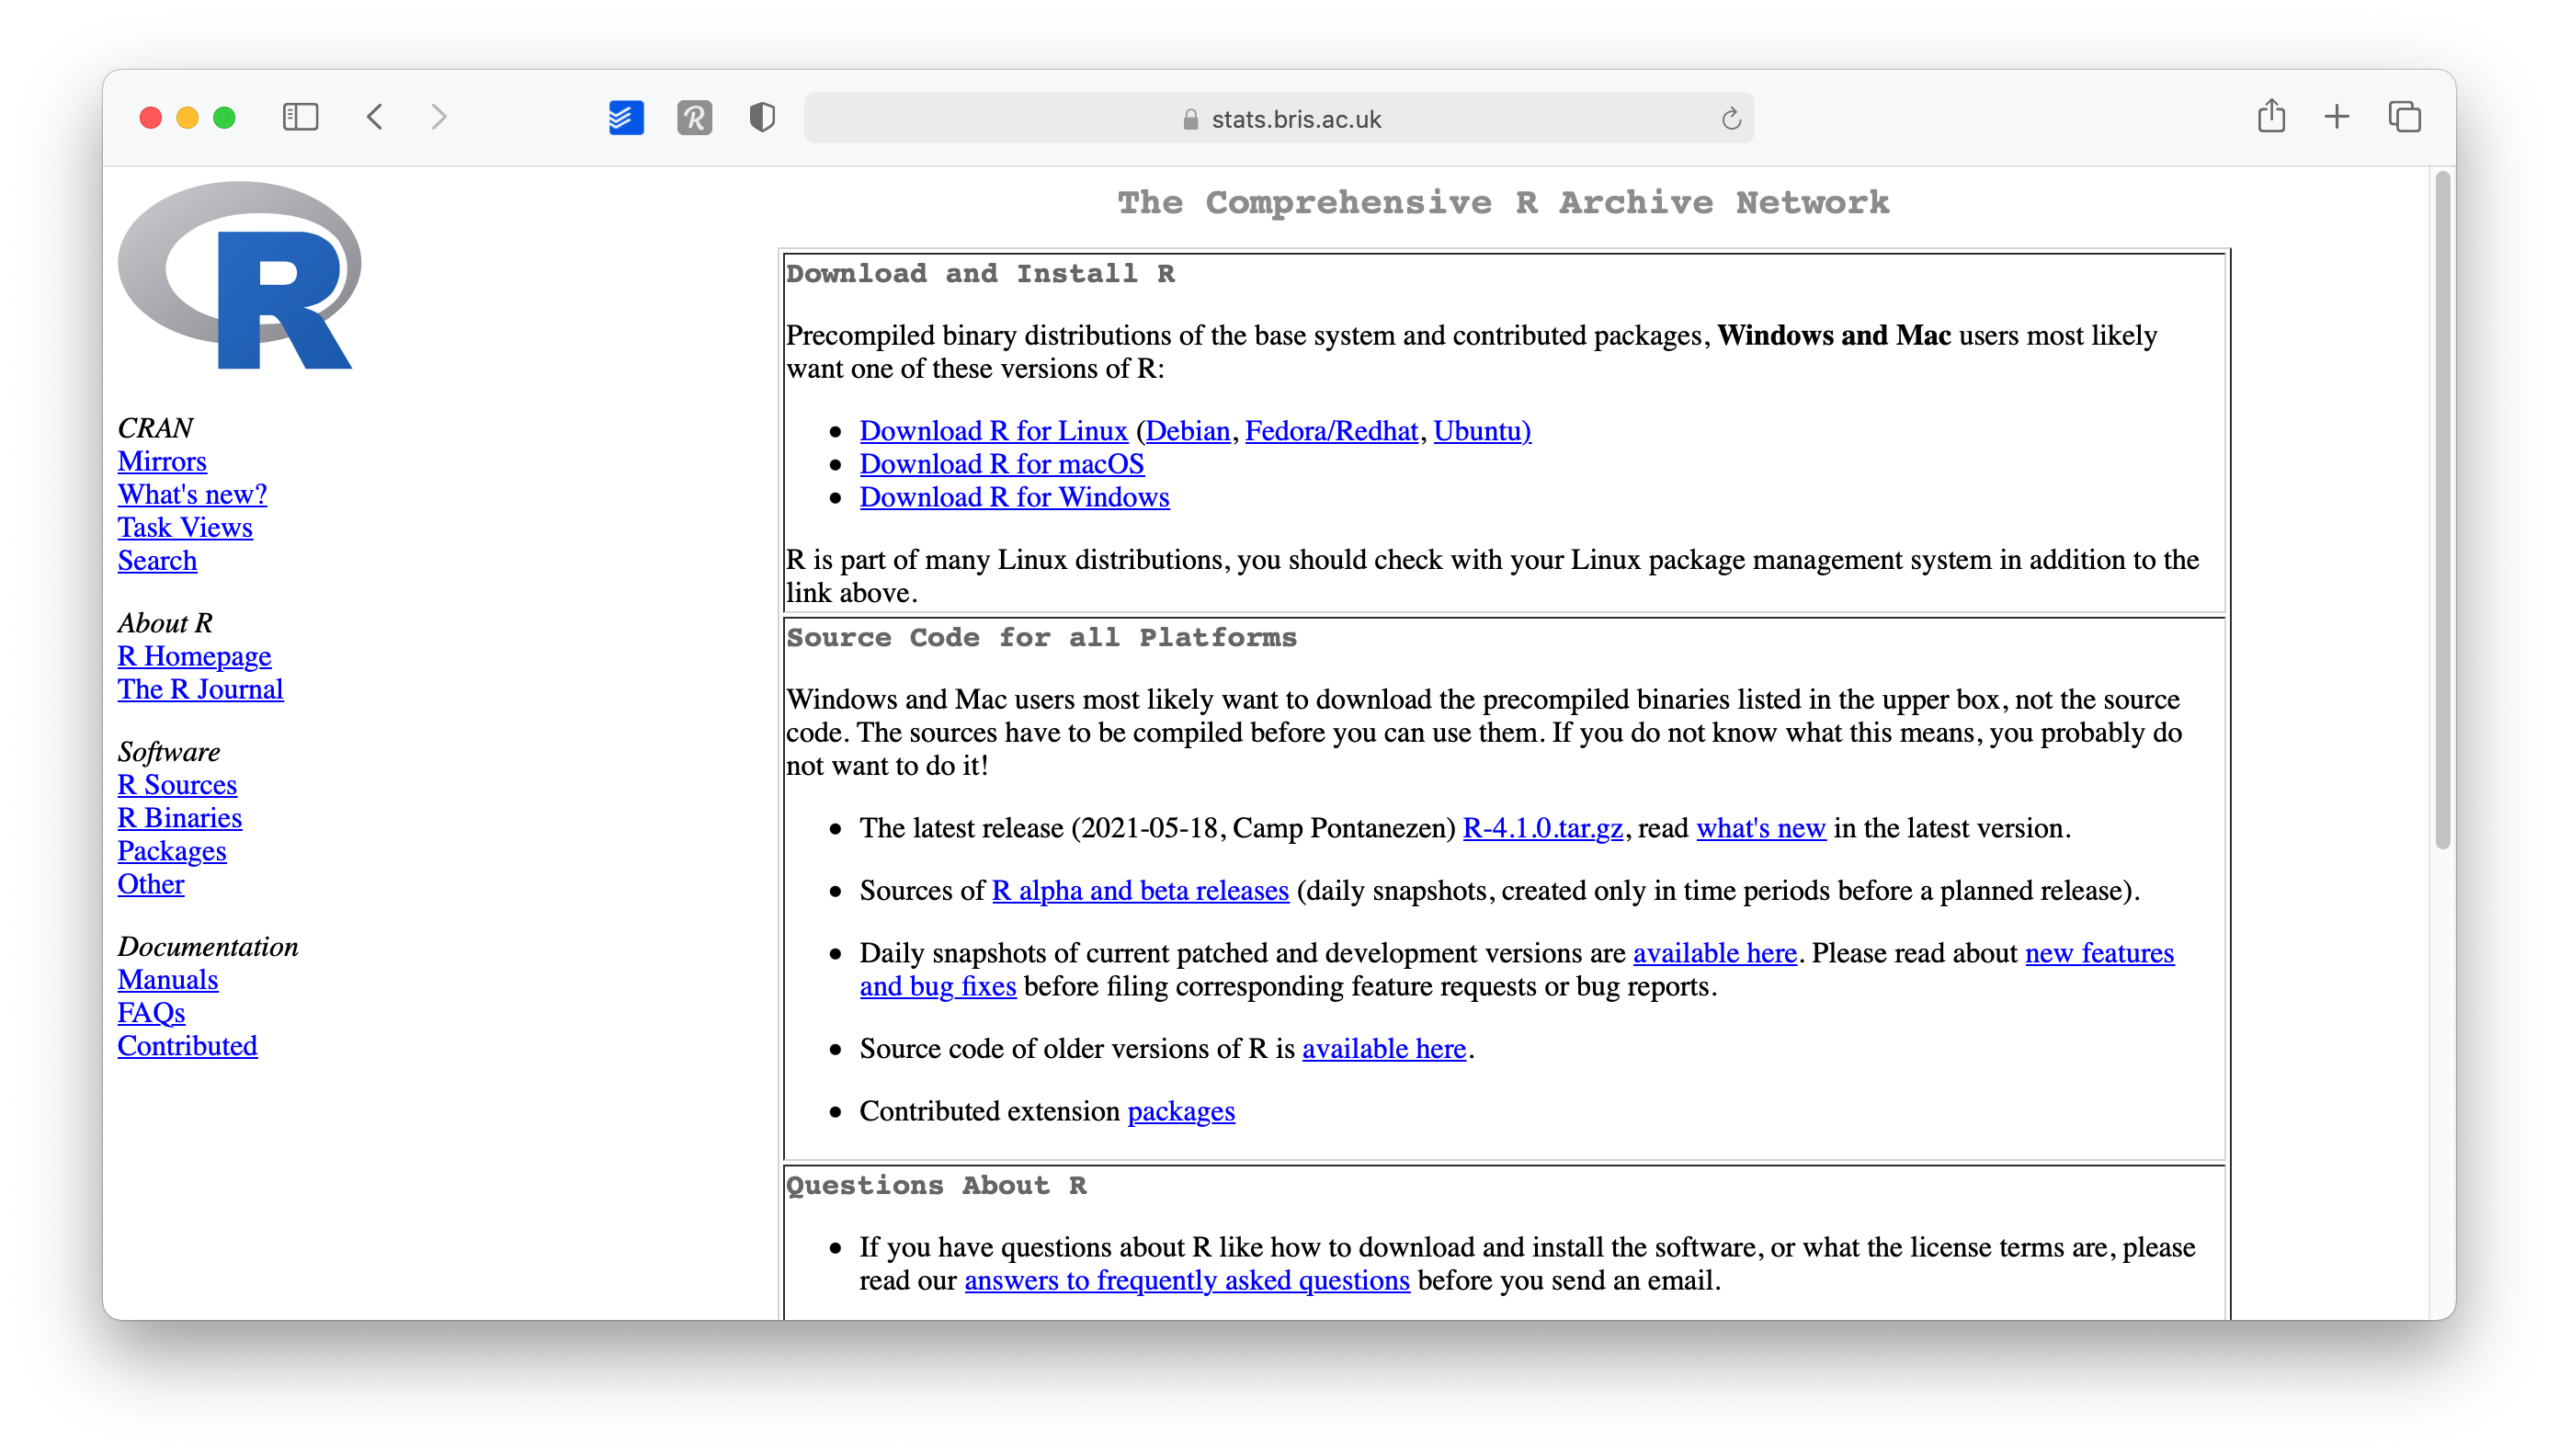Open the Share icon menu

pos(2271,117)
